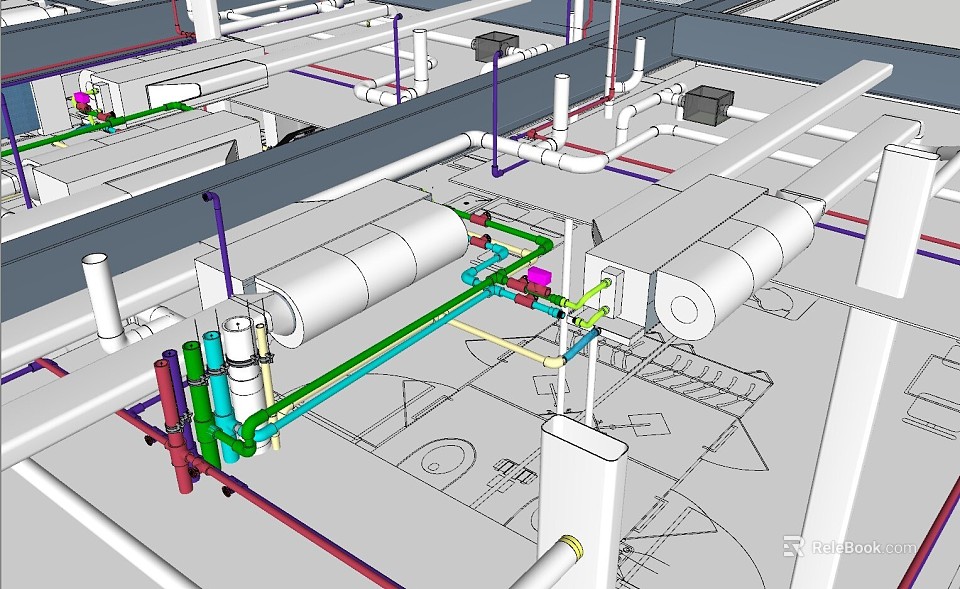This screenshot has width=960, height=589.
Task: Click the ReleBook logo icon beside the watermark
Action: point(795,548)
